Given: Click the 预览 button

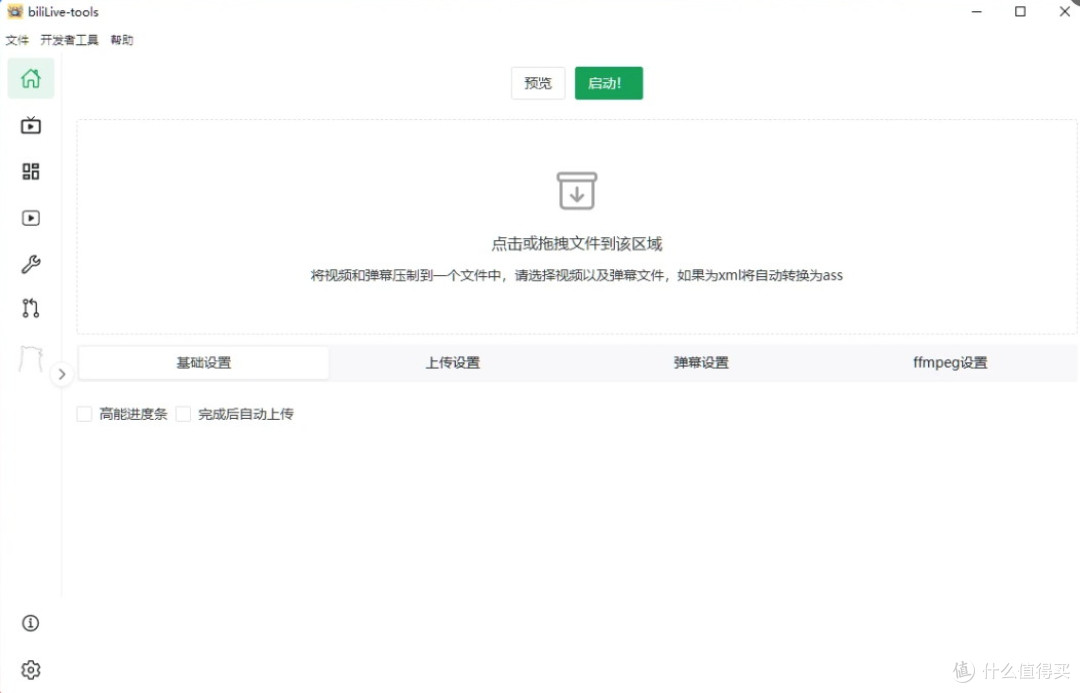Looking at the screenshot, I should (x=538, y=83).
